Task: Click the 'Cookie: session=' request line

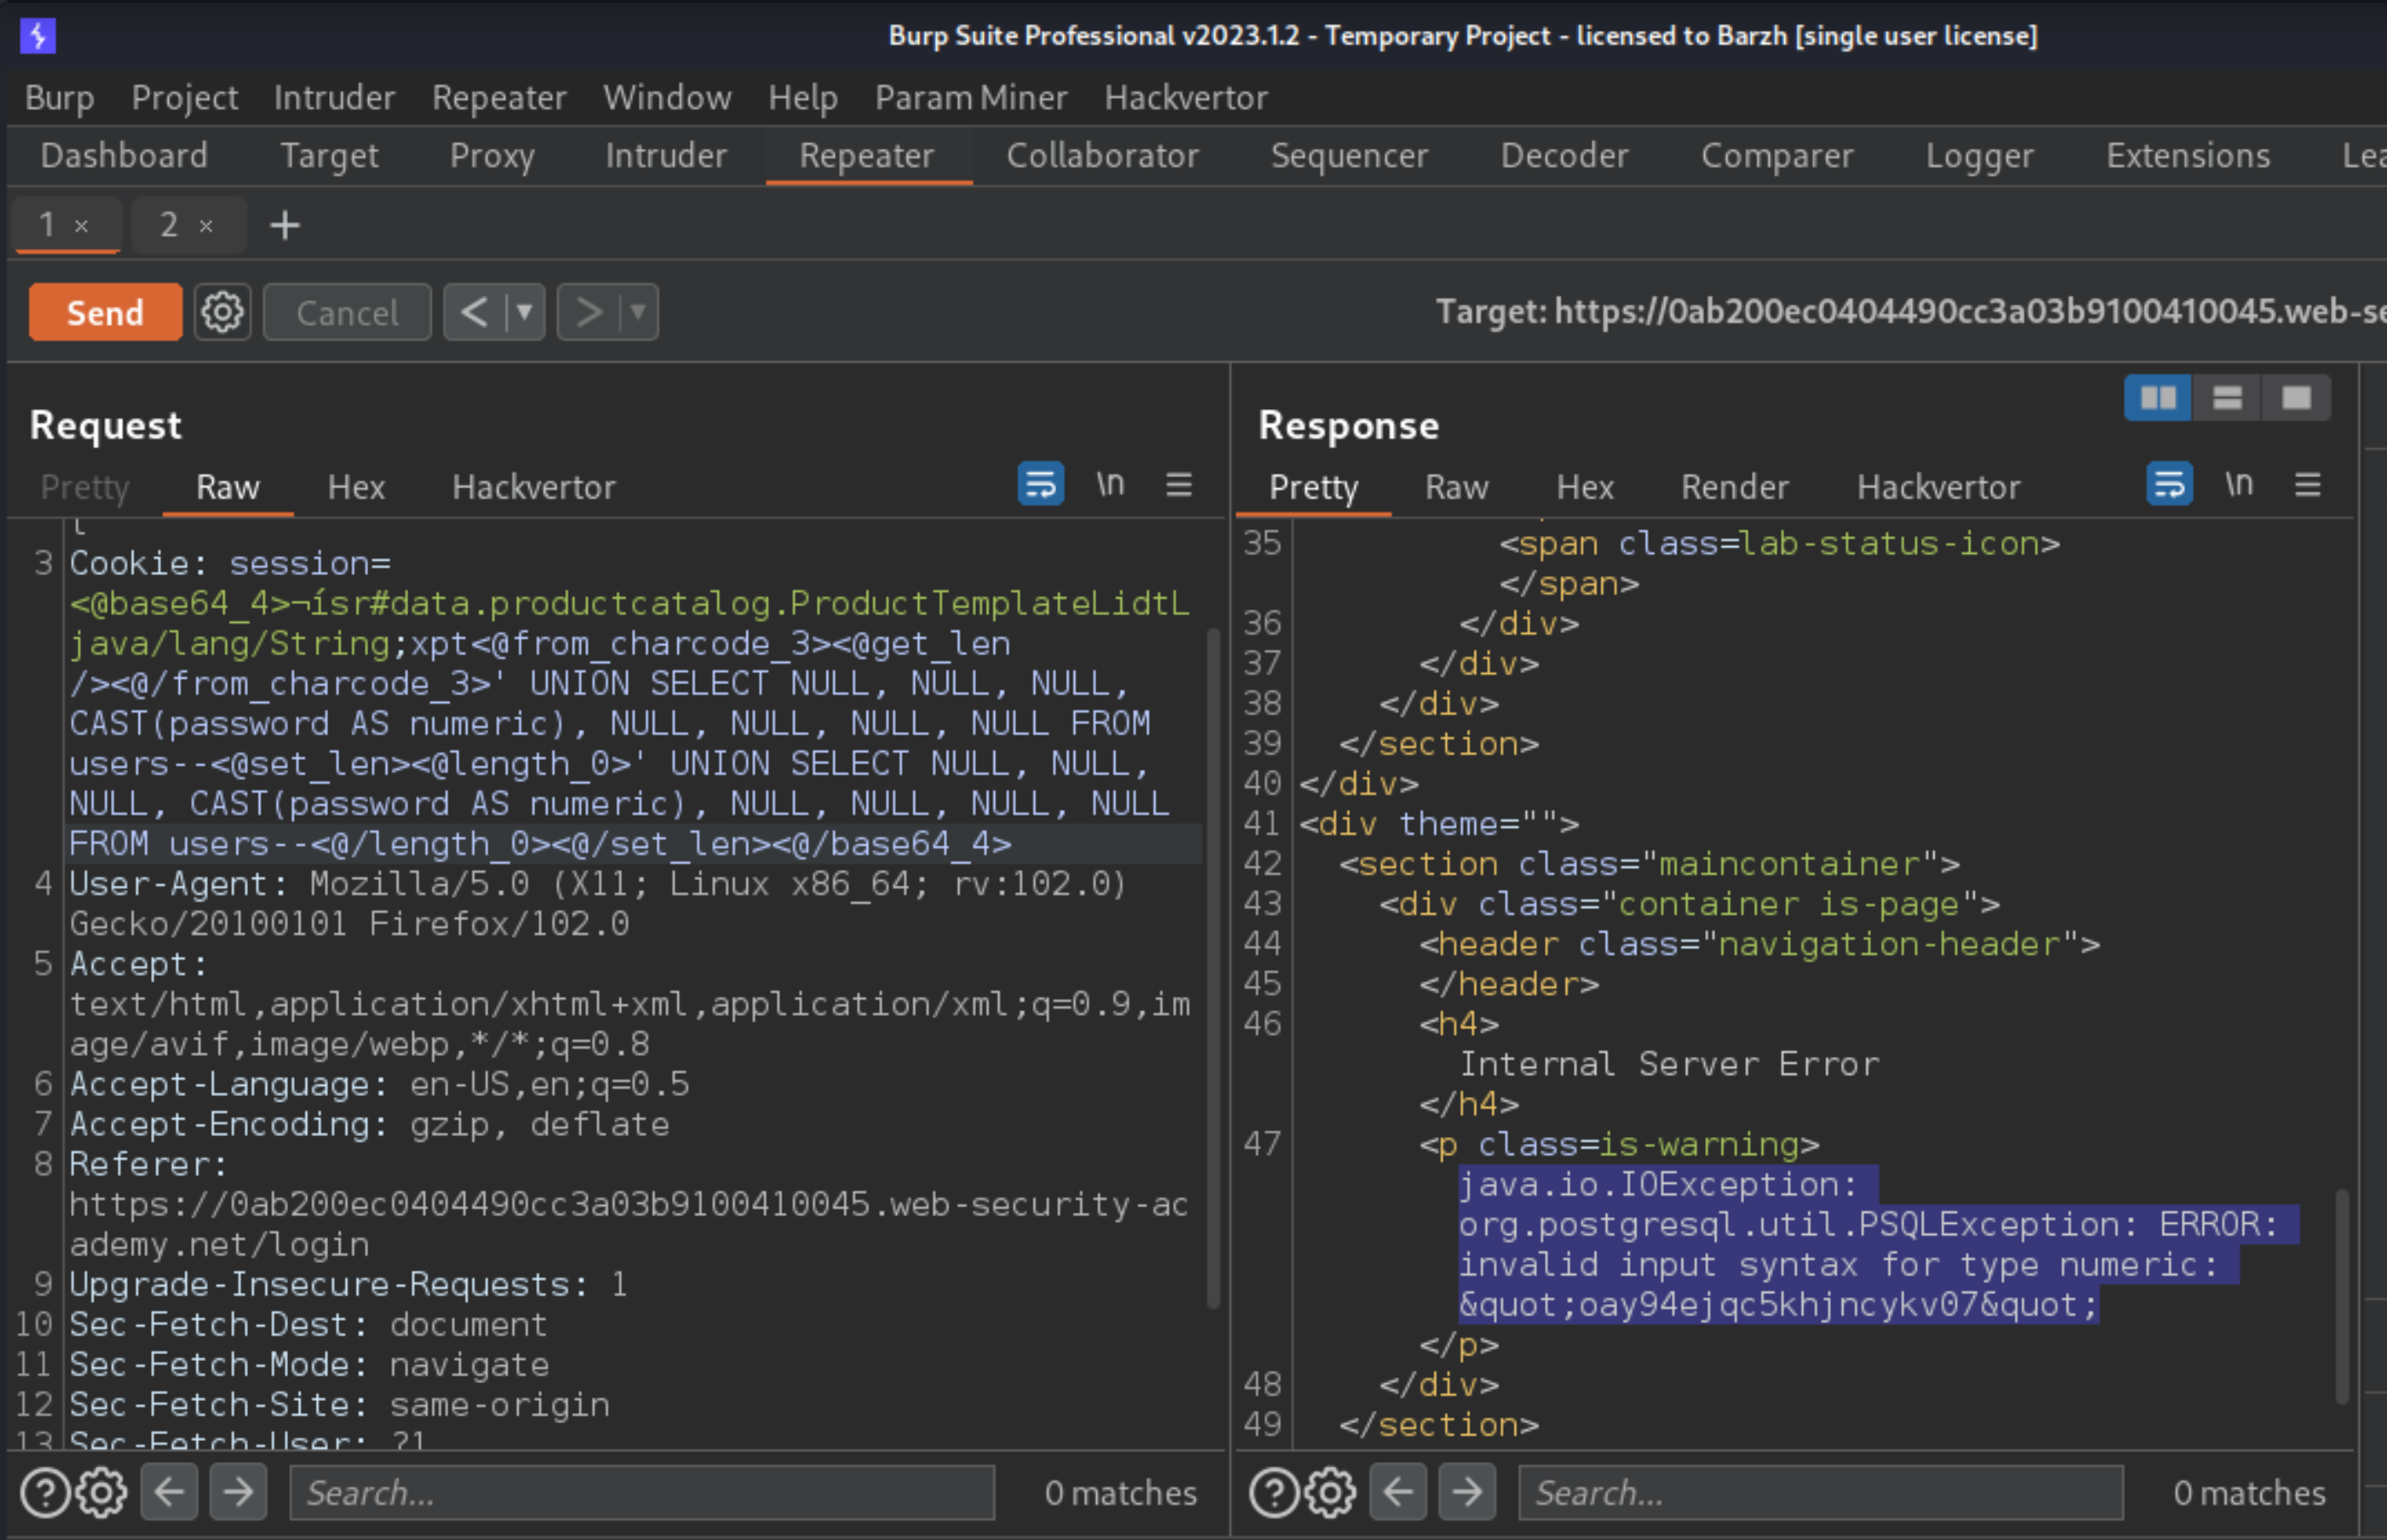Action: [x=229, y=564]
